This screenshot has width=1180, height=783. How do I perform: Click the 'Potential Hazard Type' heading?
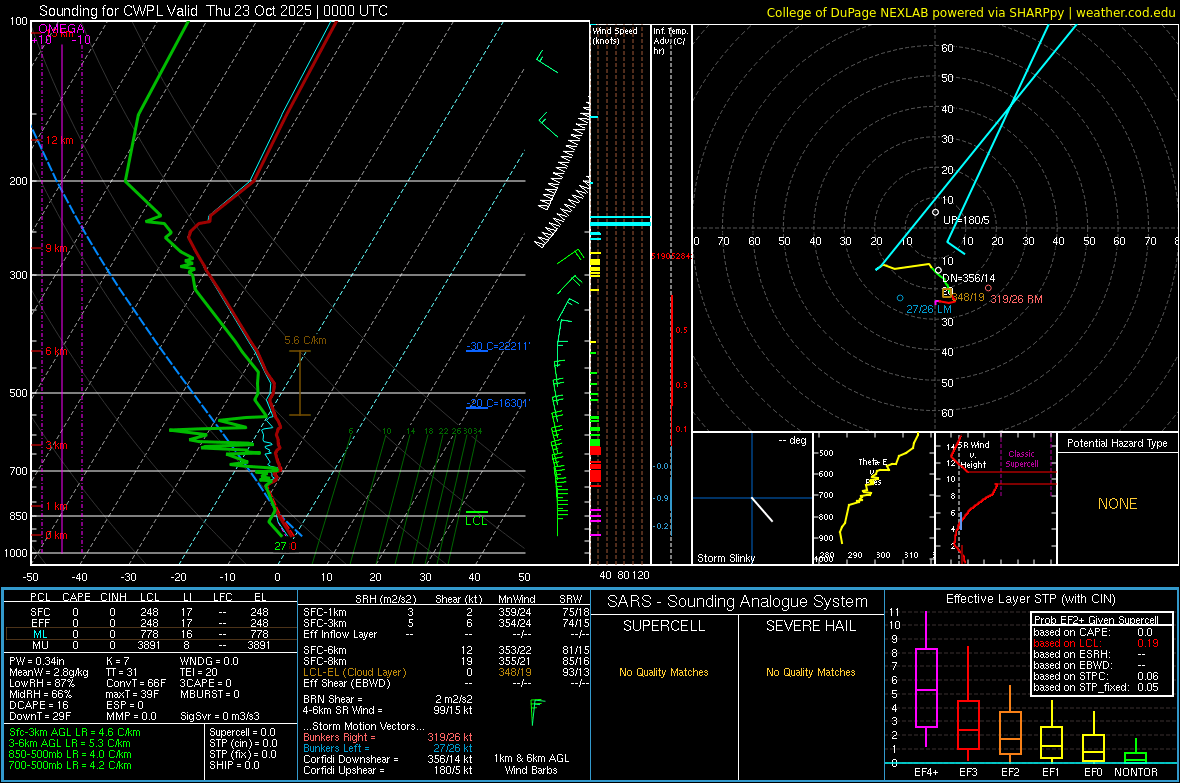[x=1117, y=443]
